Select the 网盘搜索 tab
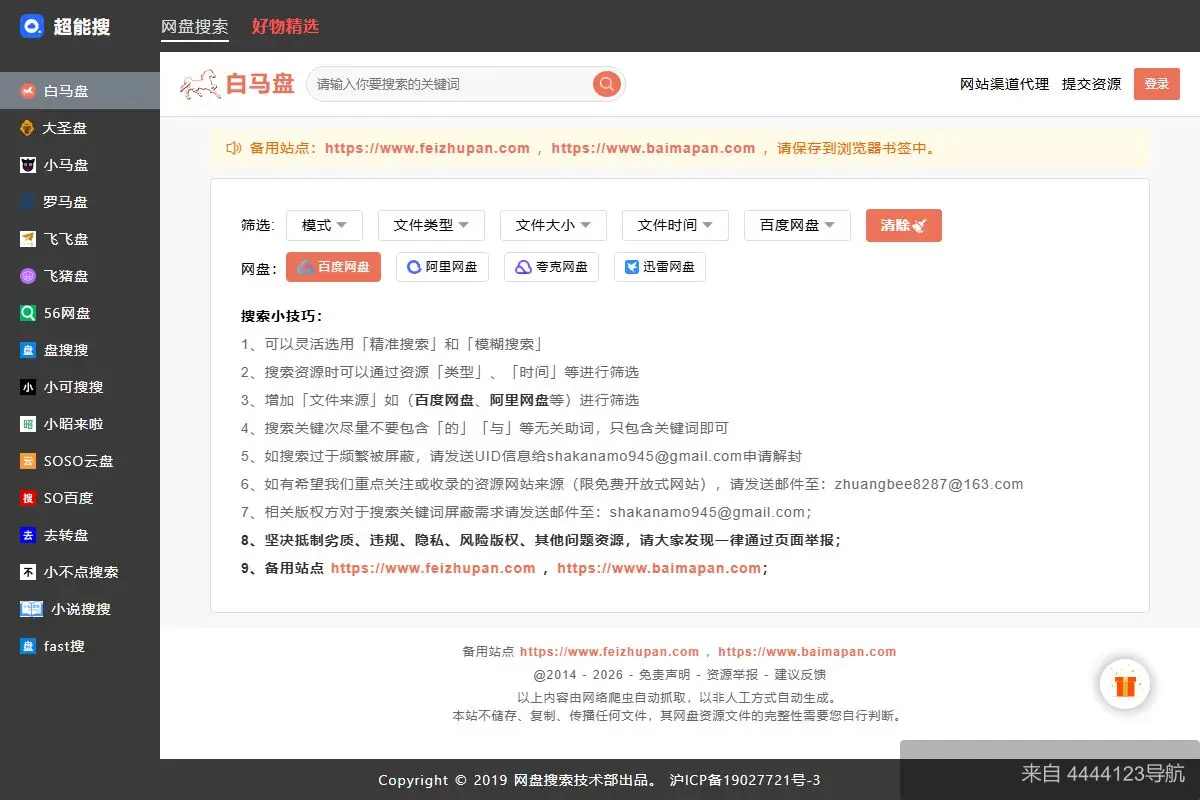This screenshot has width=1200, height=800. point(194,27)
